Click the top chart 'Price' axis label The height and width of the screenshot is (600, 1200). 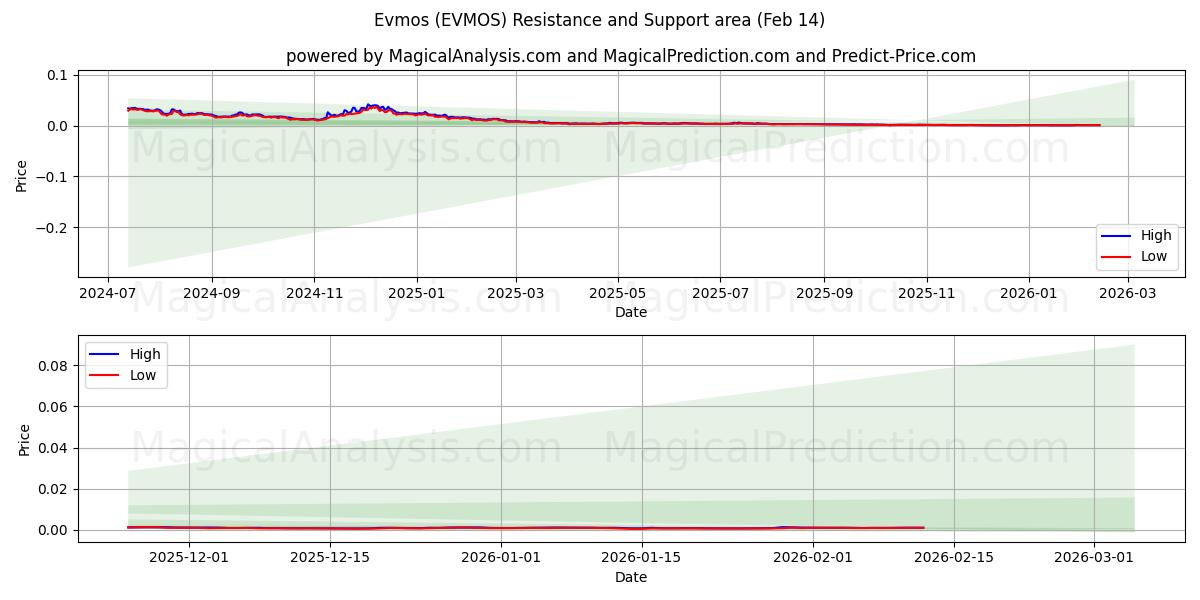click(x=22, y=176)
